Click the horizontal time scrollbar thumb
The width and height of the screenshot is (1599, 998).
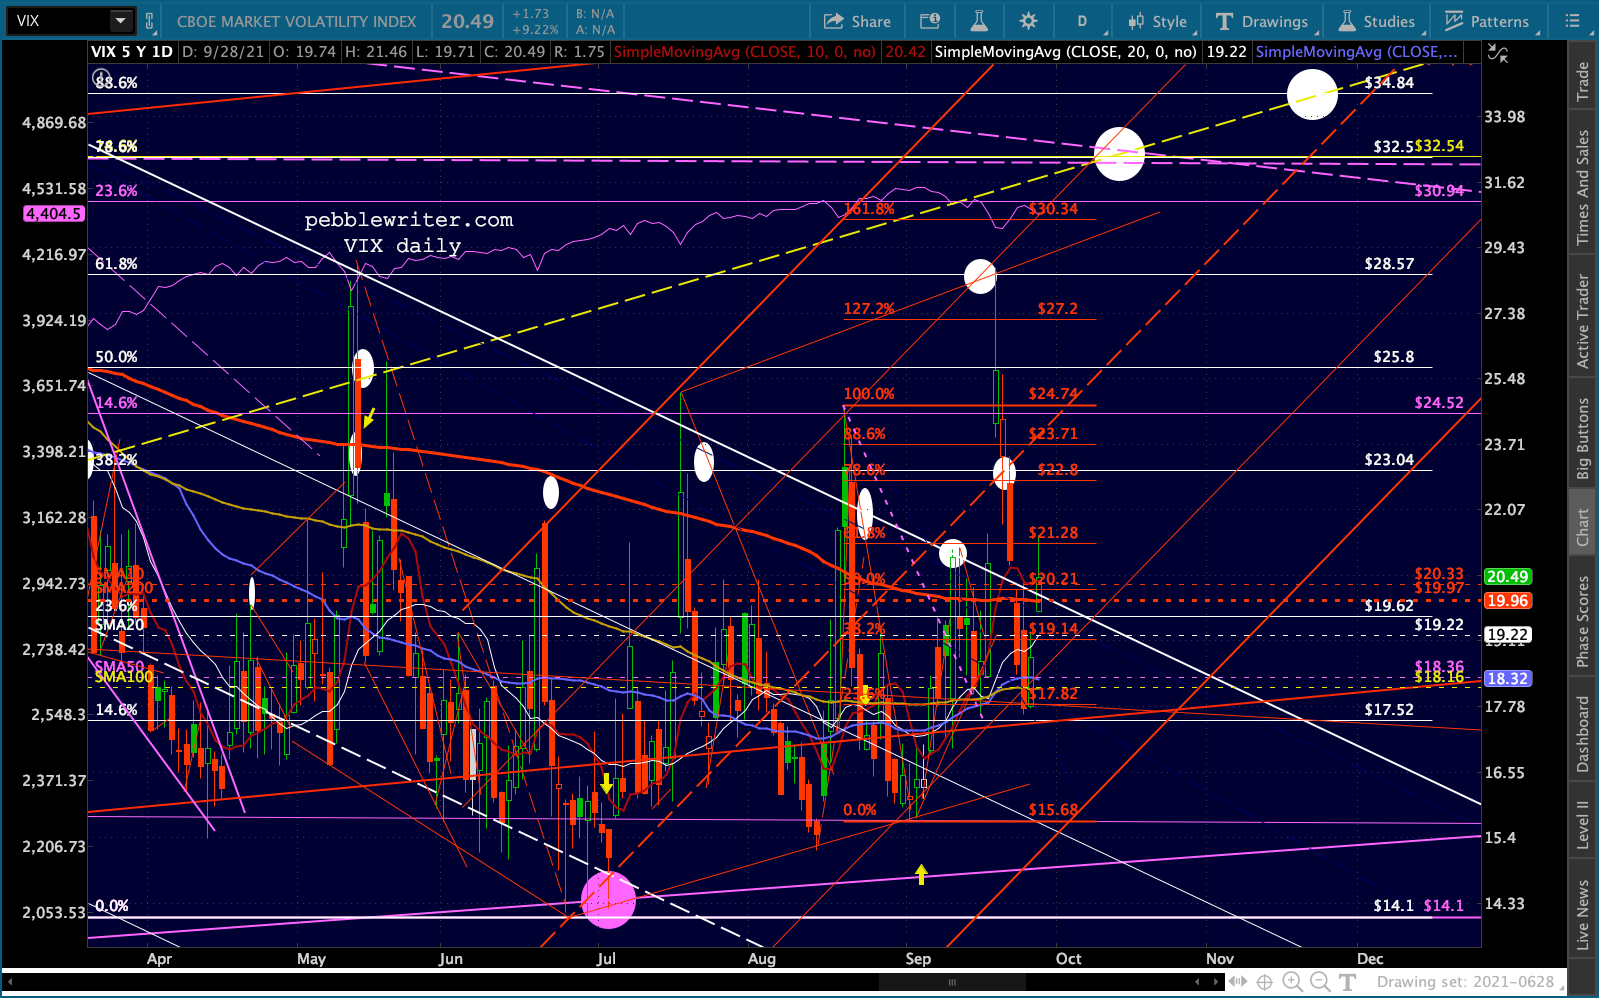tap(952, 982)
